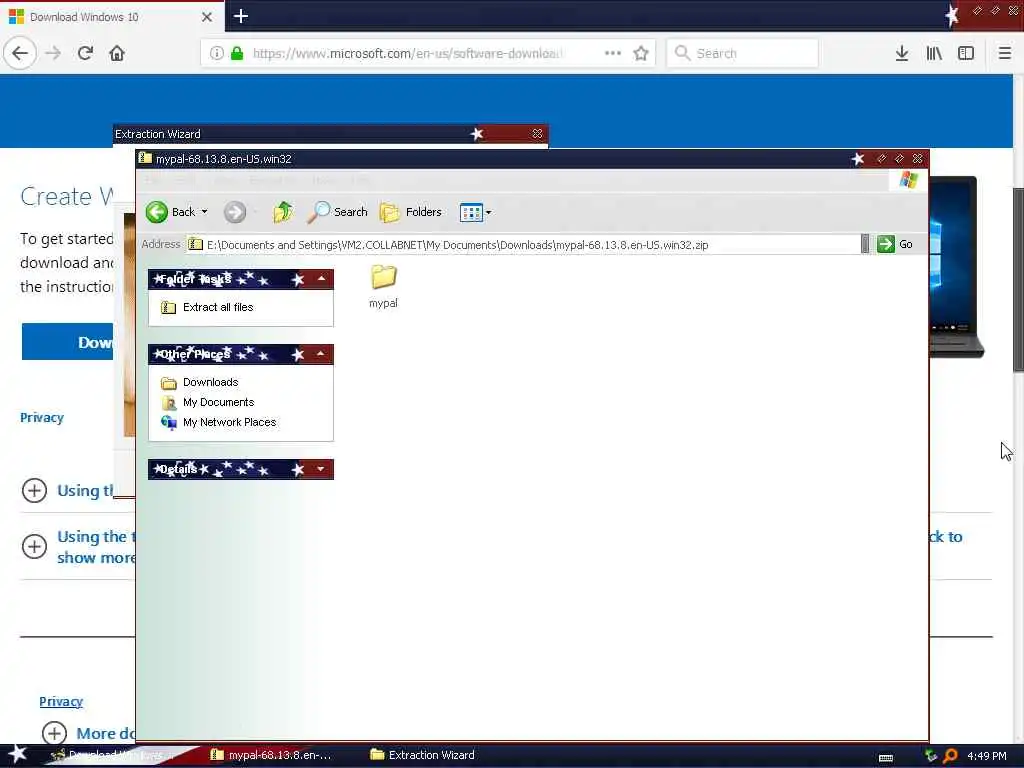Open the Explorer Search pane
This screenshot has height=768, width=1024.
337,212
